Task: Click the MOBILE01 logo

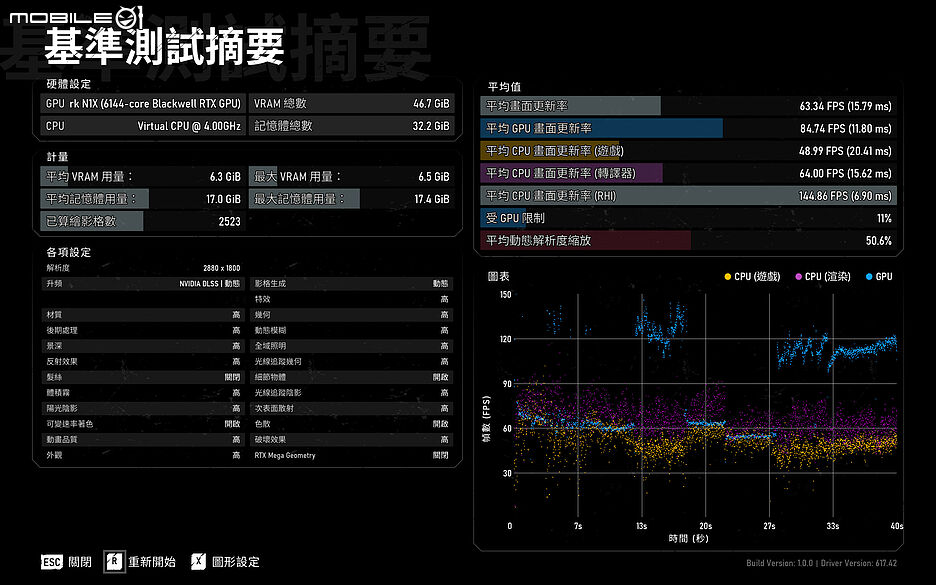Action: pos(76,17)
